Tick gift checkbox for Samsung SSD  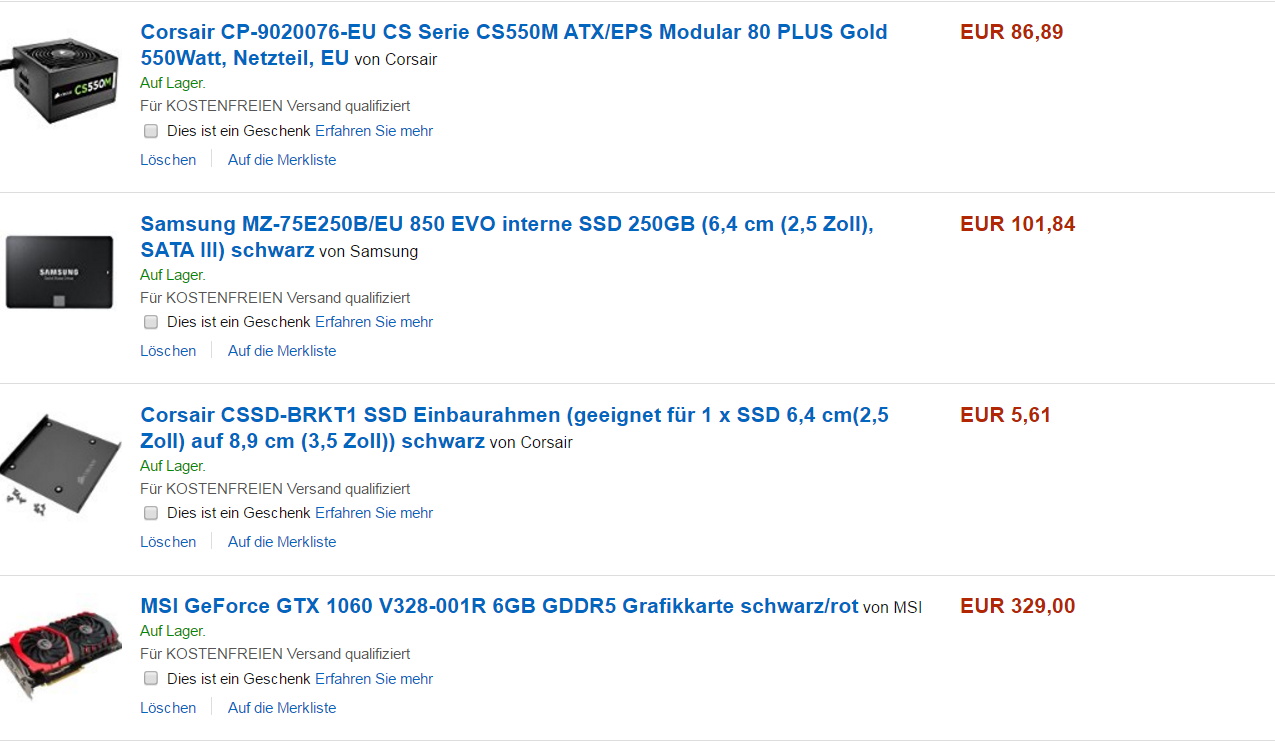click(x=151, y=322)
